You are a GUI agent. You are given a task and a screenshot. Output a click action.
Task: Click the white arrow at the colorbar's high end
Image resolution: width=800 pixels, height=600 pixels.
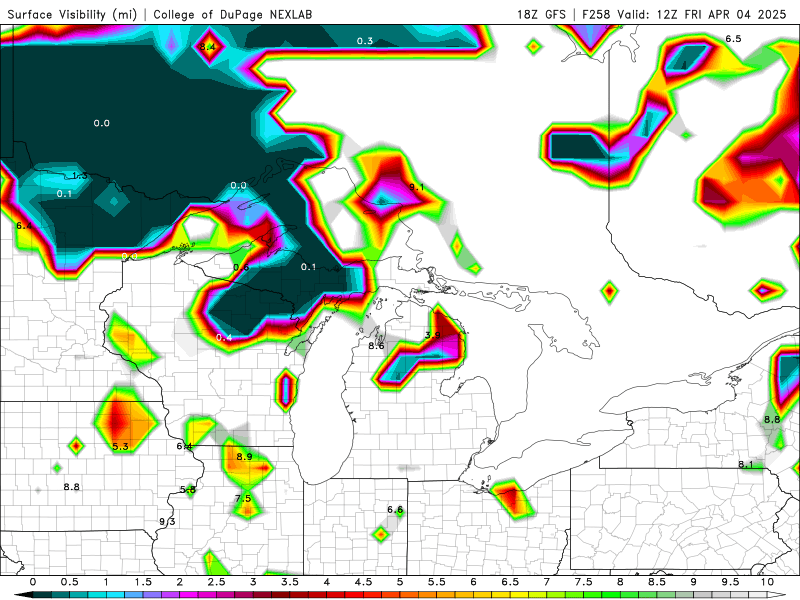pyautogui.click(x=777, y=595)
